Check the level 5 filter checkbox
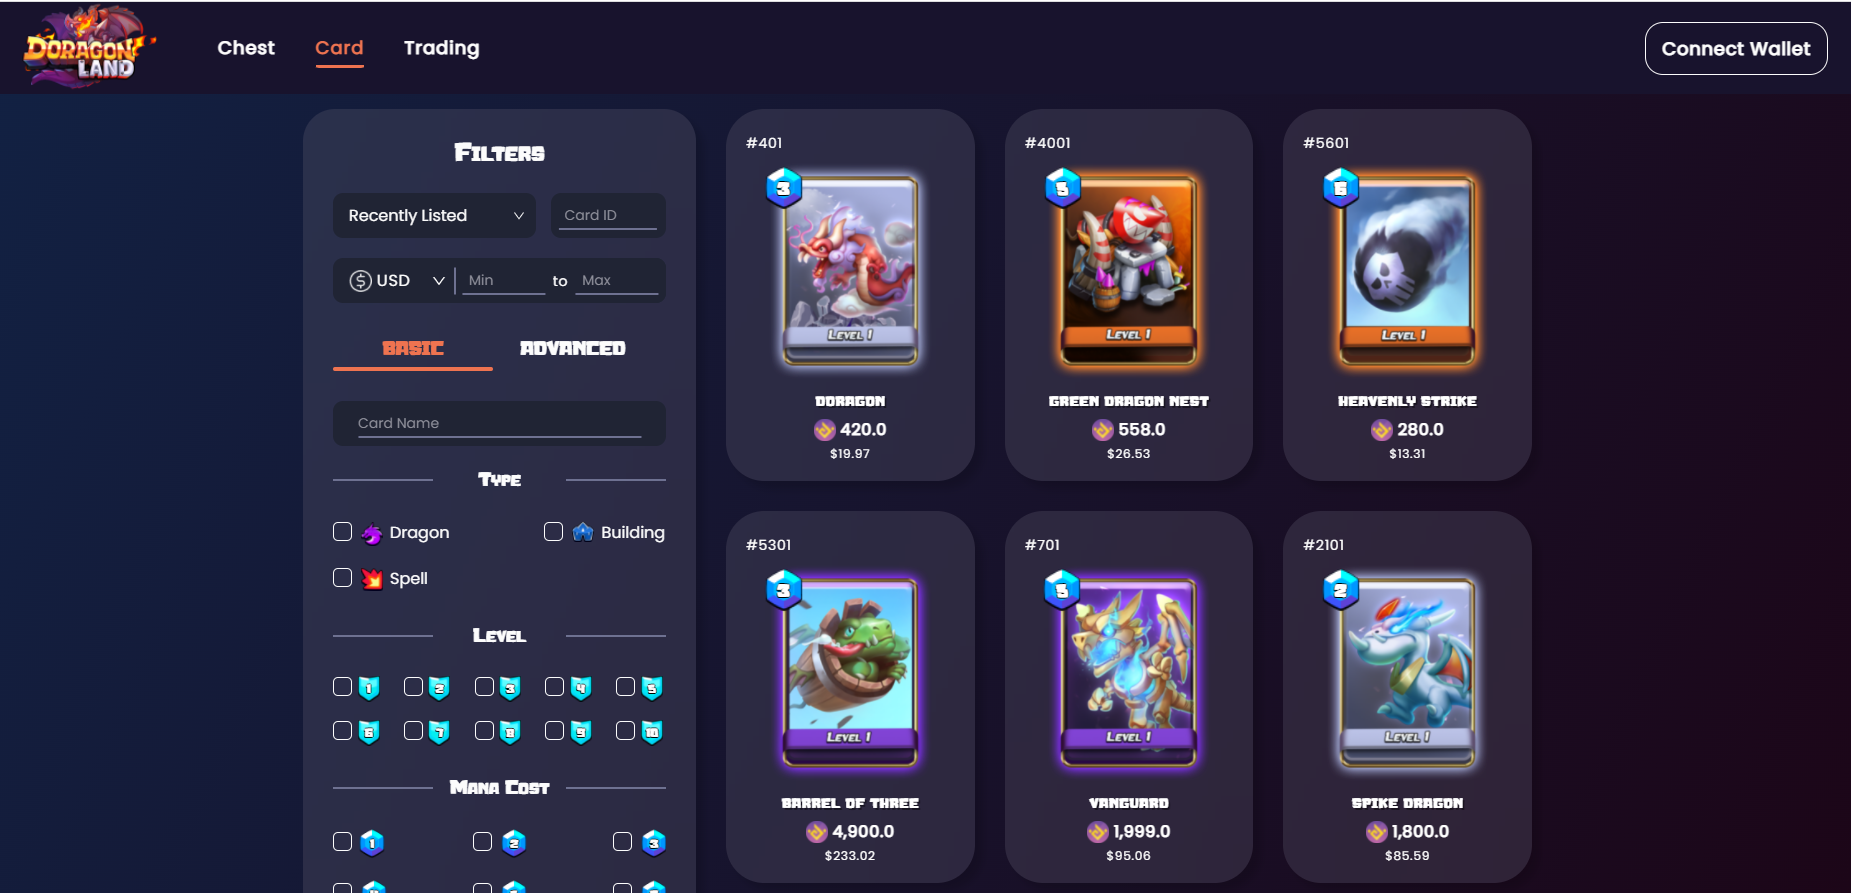 click(x=625, y=687)
